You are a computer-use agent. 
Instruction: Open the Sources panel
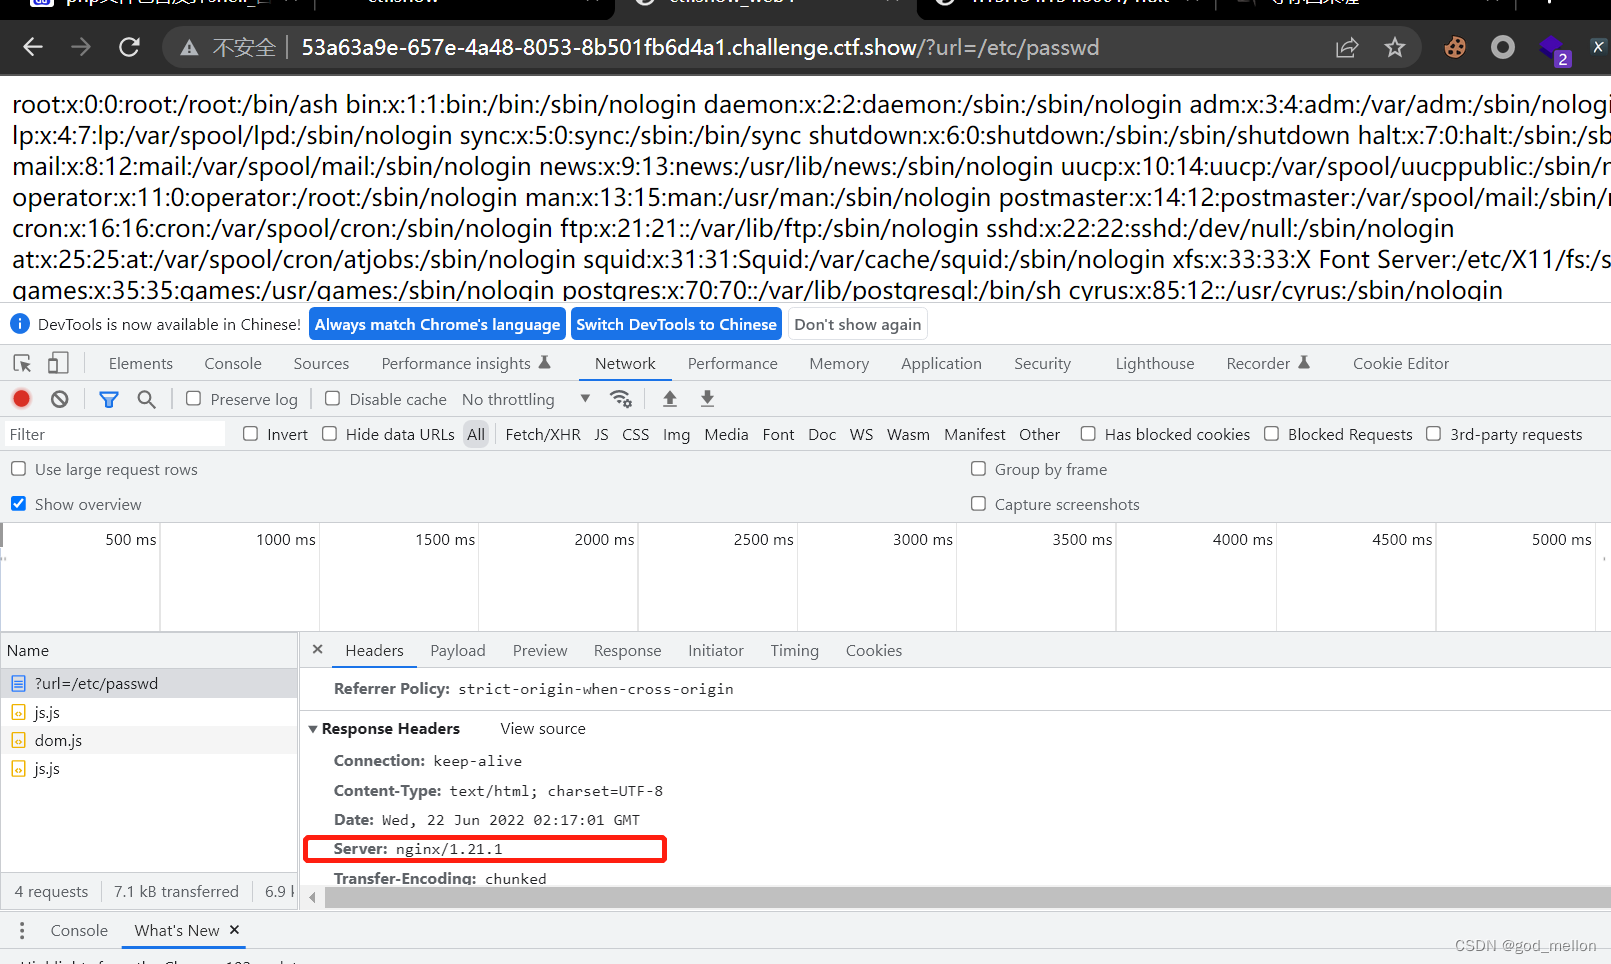pyautogui.click(x=321, y=364)
